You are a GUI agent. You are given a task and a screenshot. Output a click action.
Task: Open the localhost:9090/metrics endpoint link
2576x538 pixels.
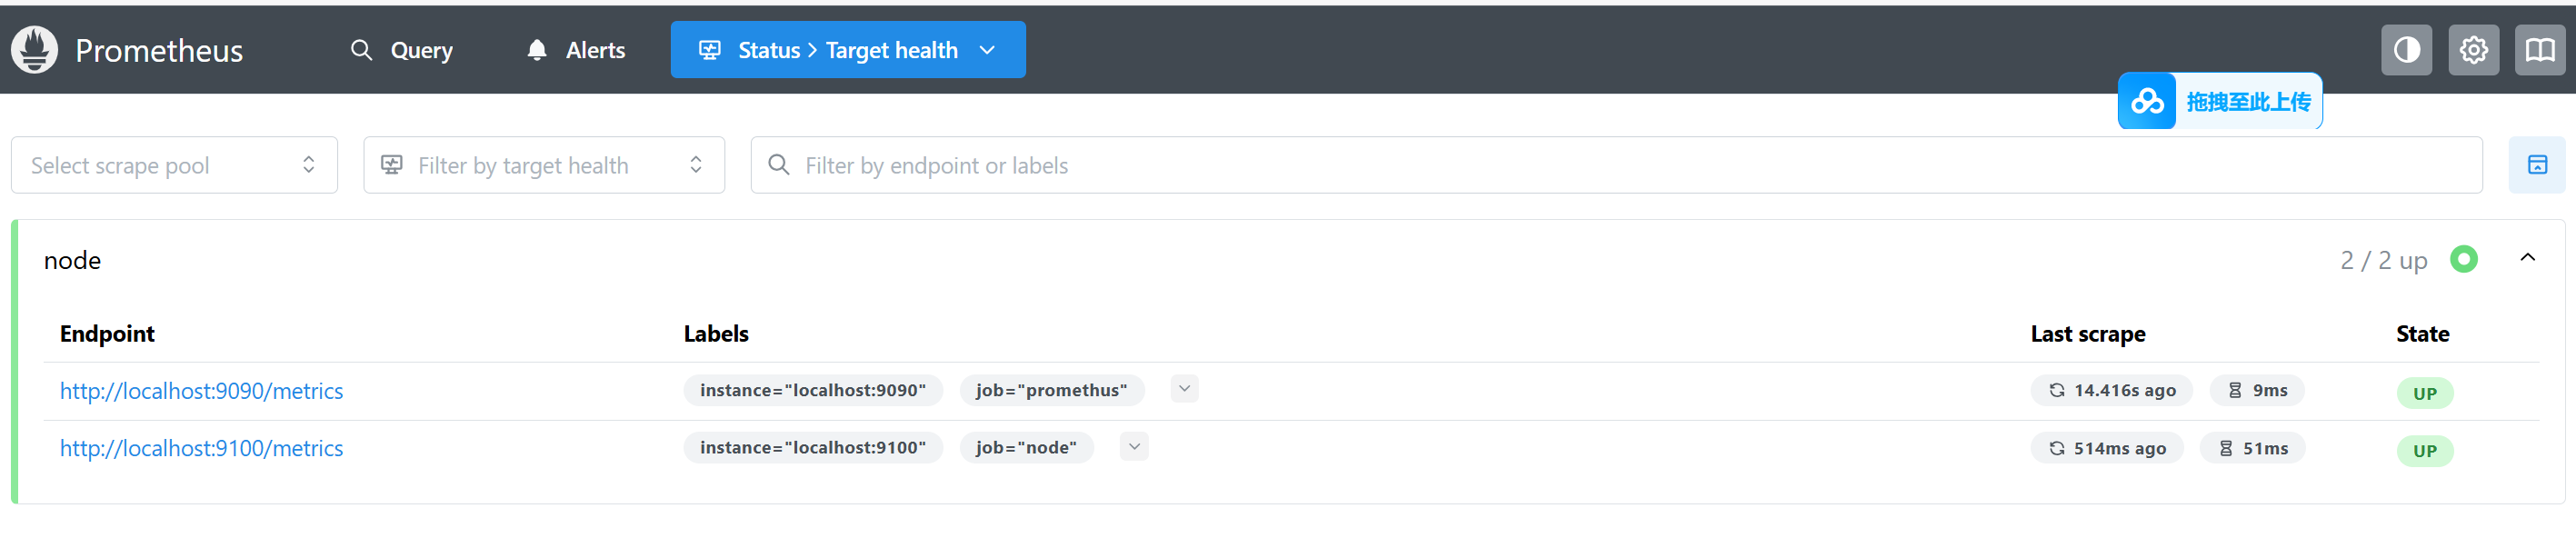201,391
